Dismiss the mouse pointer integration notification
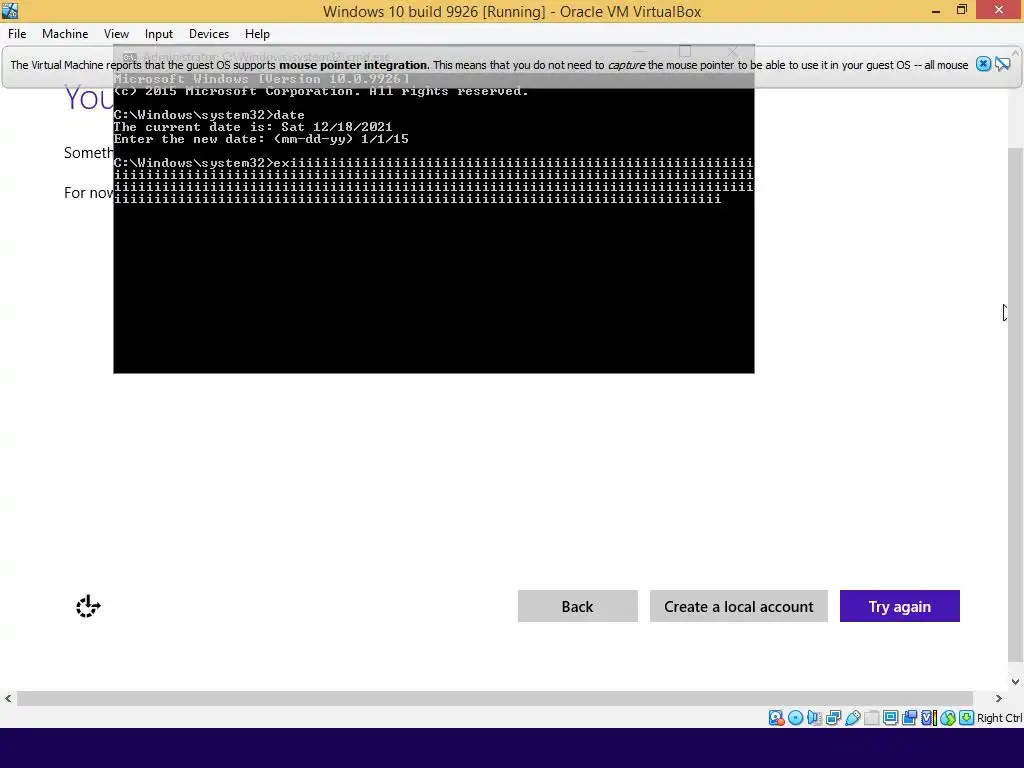Viewport: 1024px width, 768px height. click(x=984, y=64)
